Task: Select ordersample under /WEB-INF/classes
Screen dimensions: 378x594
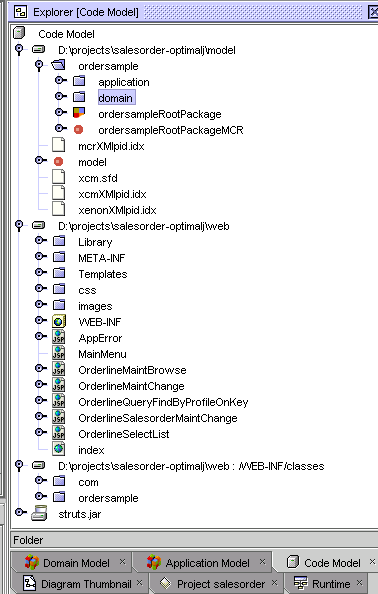Action: point(108,498)
